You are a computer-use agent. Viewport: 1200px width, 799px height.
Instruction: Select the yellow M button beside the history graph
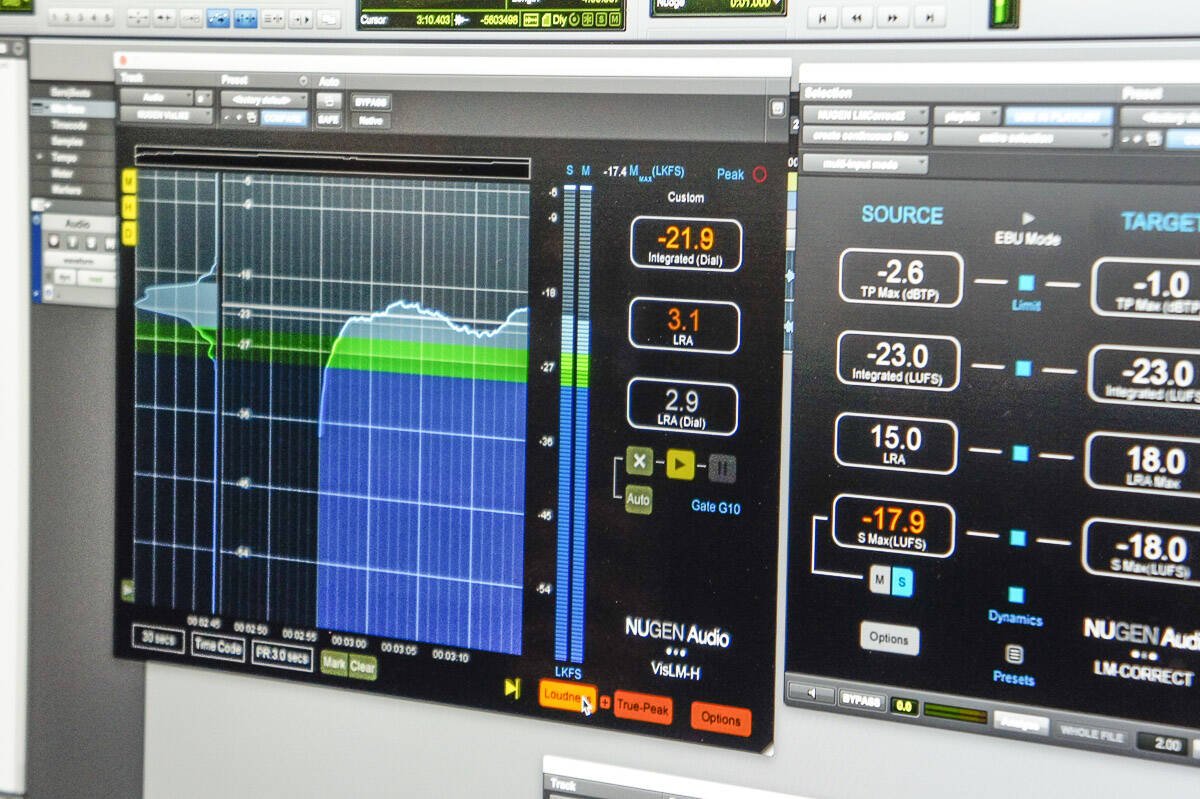click(x=129, y=181)
